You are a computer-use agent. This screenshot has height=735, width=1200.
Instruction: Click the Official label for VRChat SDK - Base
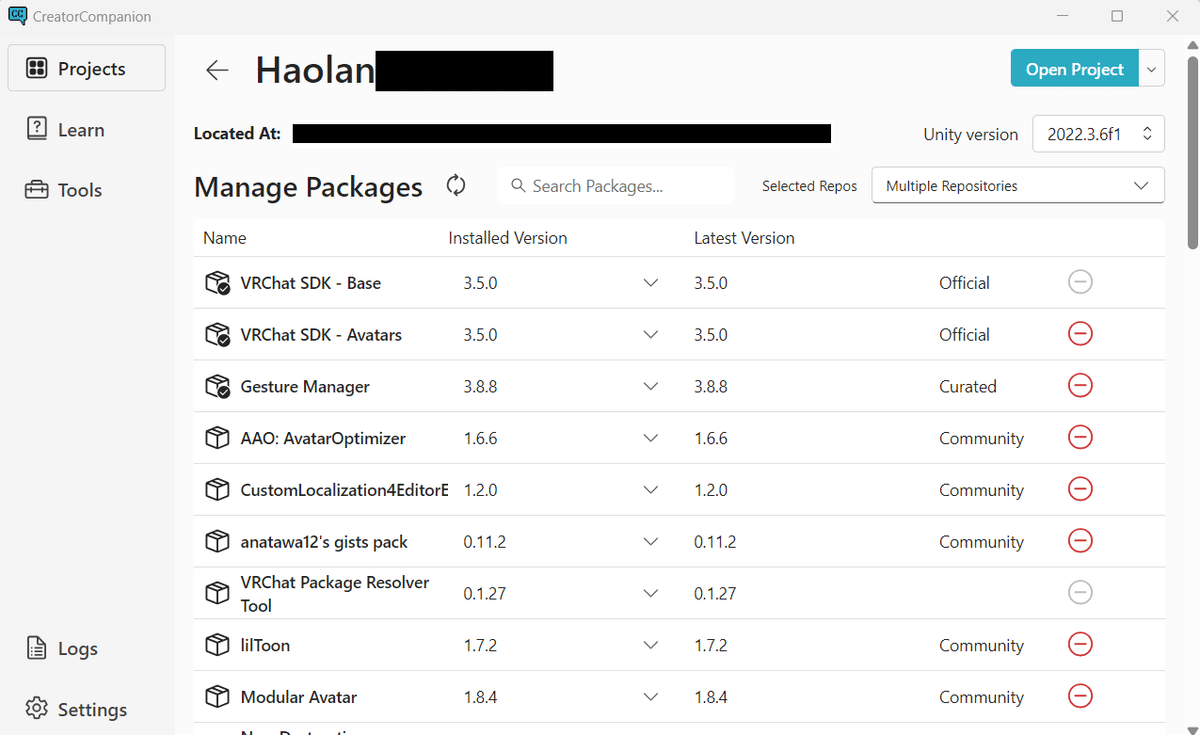(x=964, y=283)
